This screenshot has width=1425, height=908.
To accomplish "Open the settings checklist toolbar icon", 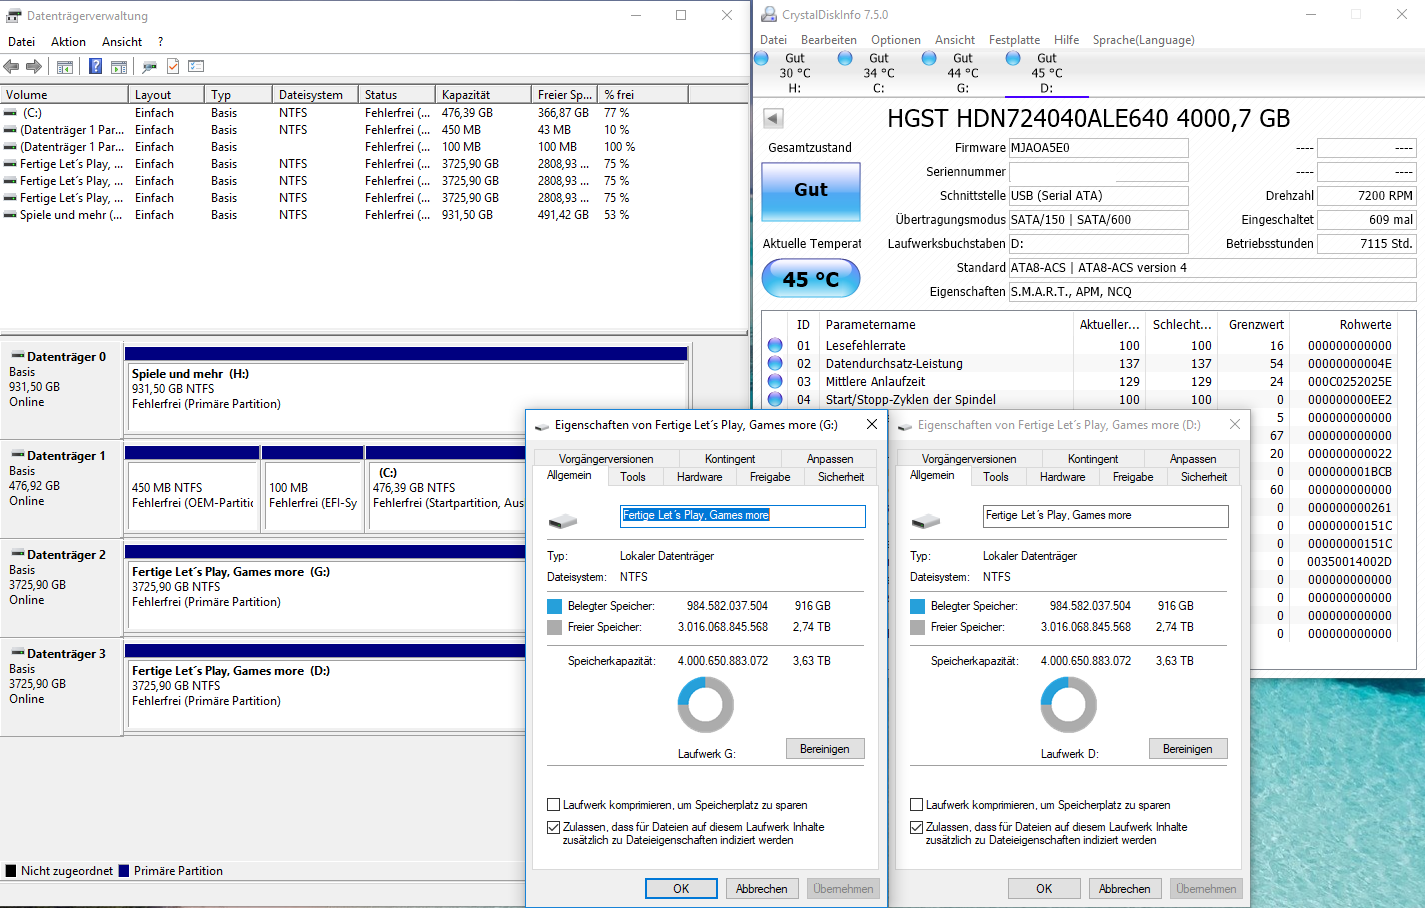I will point(196,67).
